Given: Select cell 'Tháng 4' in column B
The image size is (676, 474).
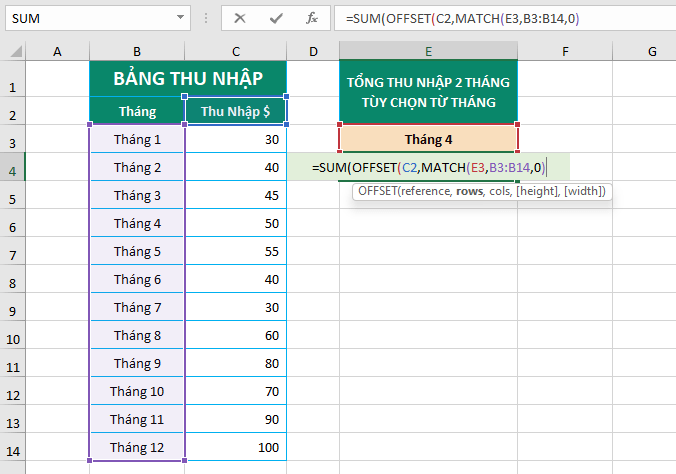Looking at the screenshot, I should (x=137, y=223).
